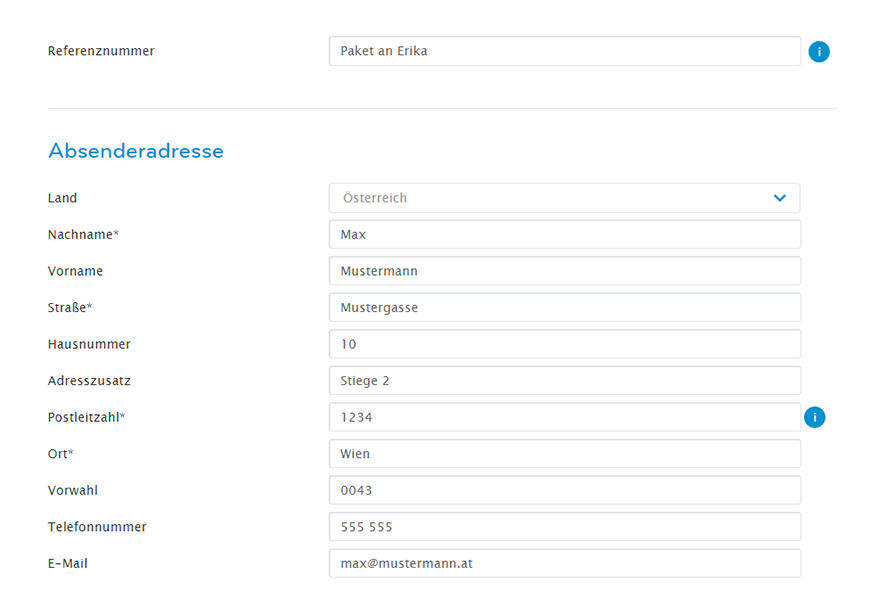Click the 'Referenznummer' label text
The height and width of the screenshot is (600, 886).
tap(101, 51)
